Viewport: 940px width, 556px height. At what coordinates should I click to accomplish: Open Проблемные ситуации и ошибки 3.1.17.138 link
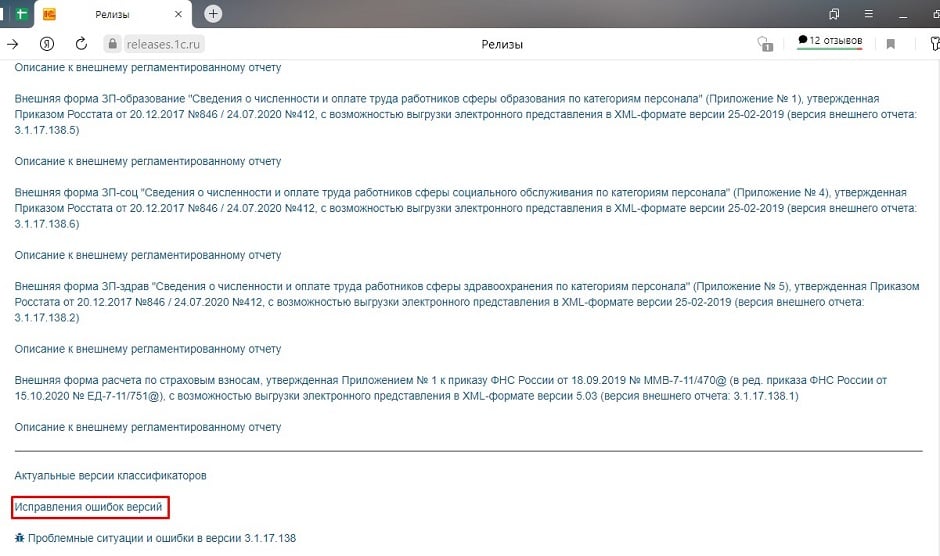coord(162,538)
